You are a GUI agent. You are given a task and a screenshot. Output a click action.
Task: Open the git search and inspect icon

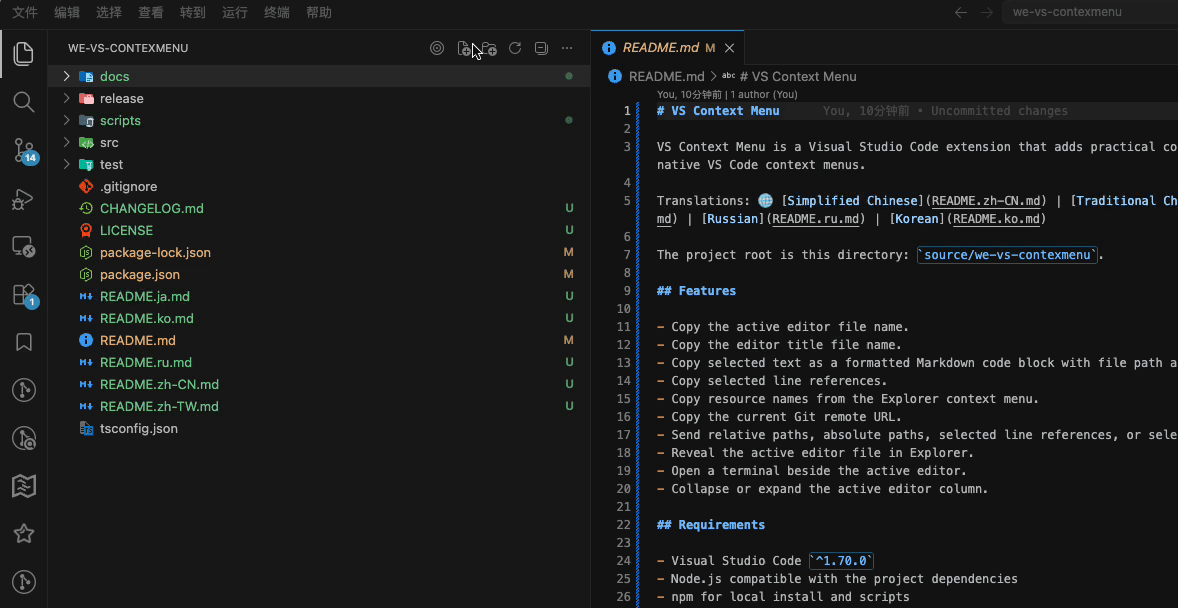(24, 438)
